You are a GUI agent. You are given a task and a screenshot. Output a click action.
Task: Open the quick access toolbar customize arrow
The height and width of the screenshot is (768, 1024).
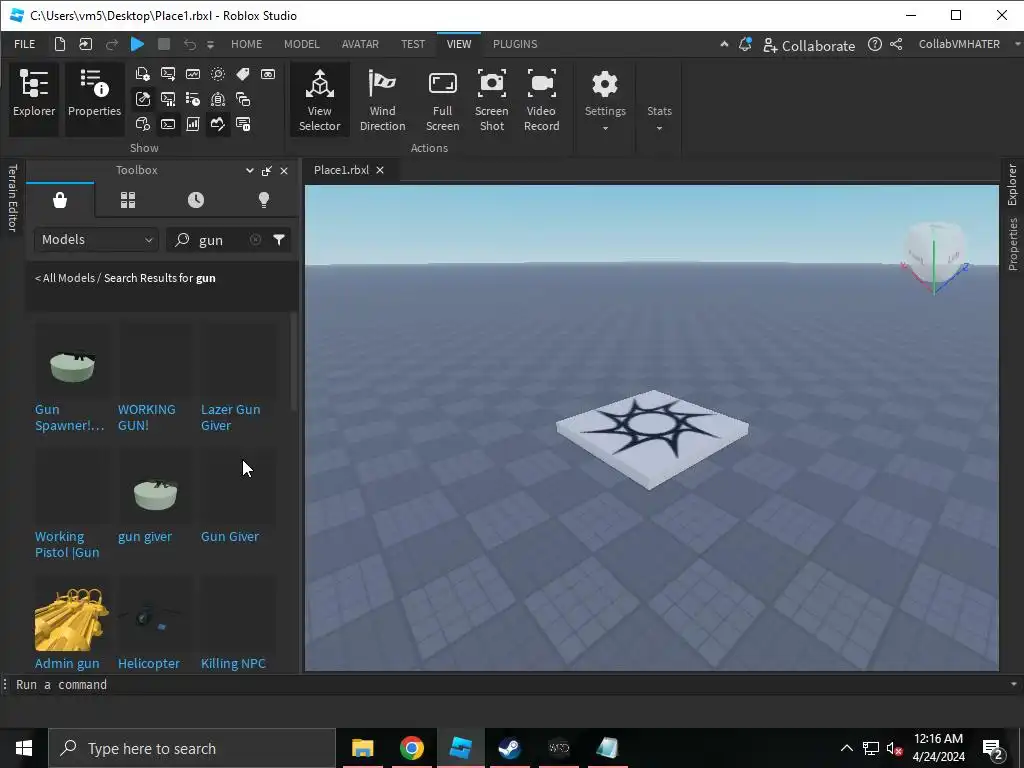[210, 44]
